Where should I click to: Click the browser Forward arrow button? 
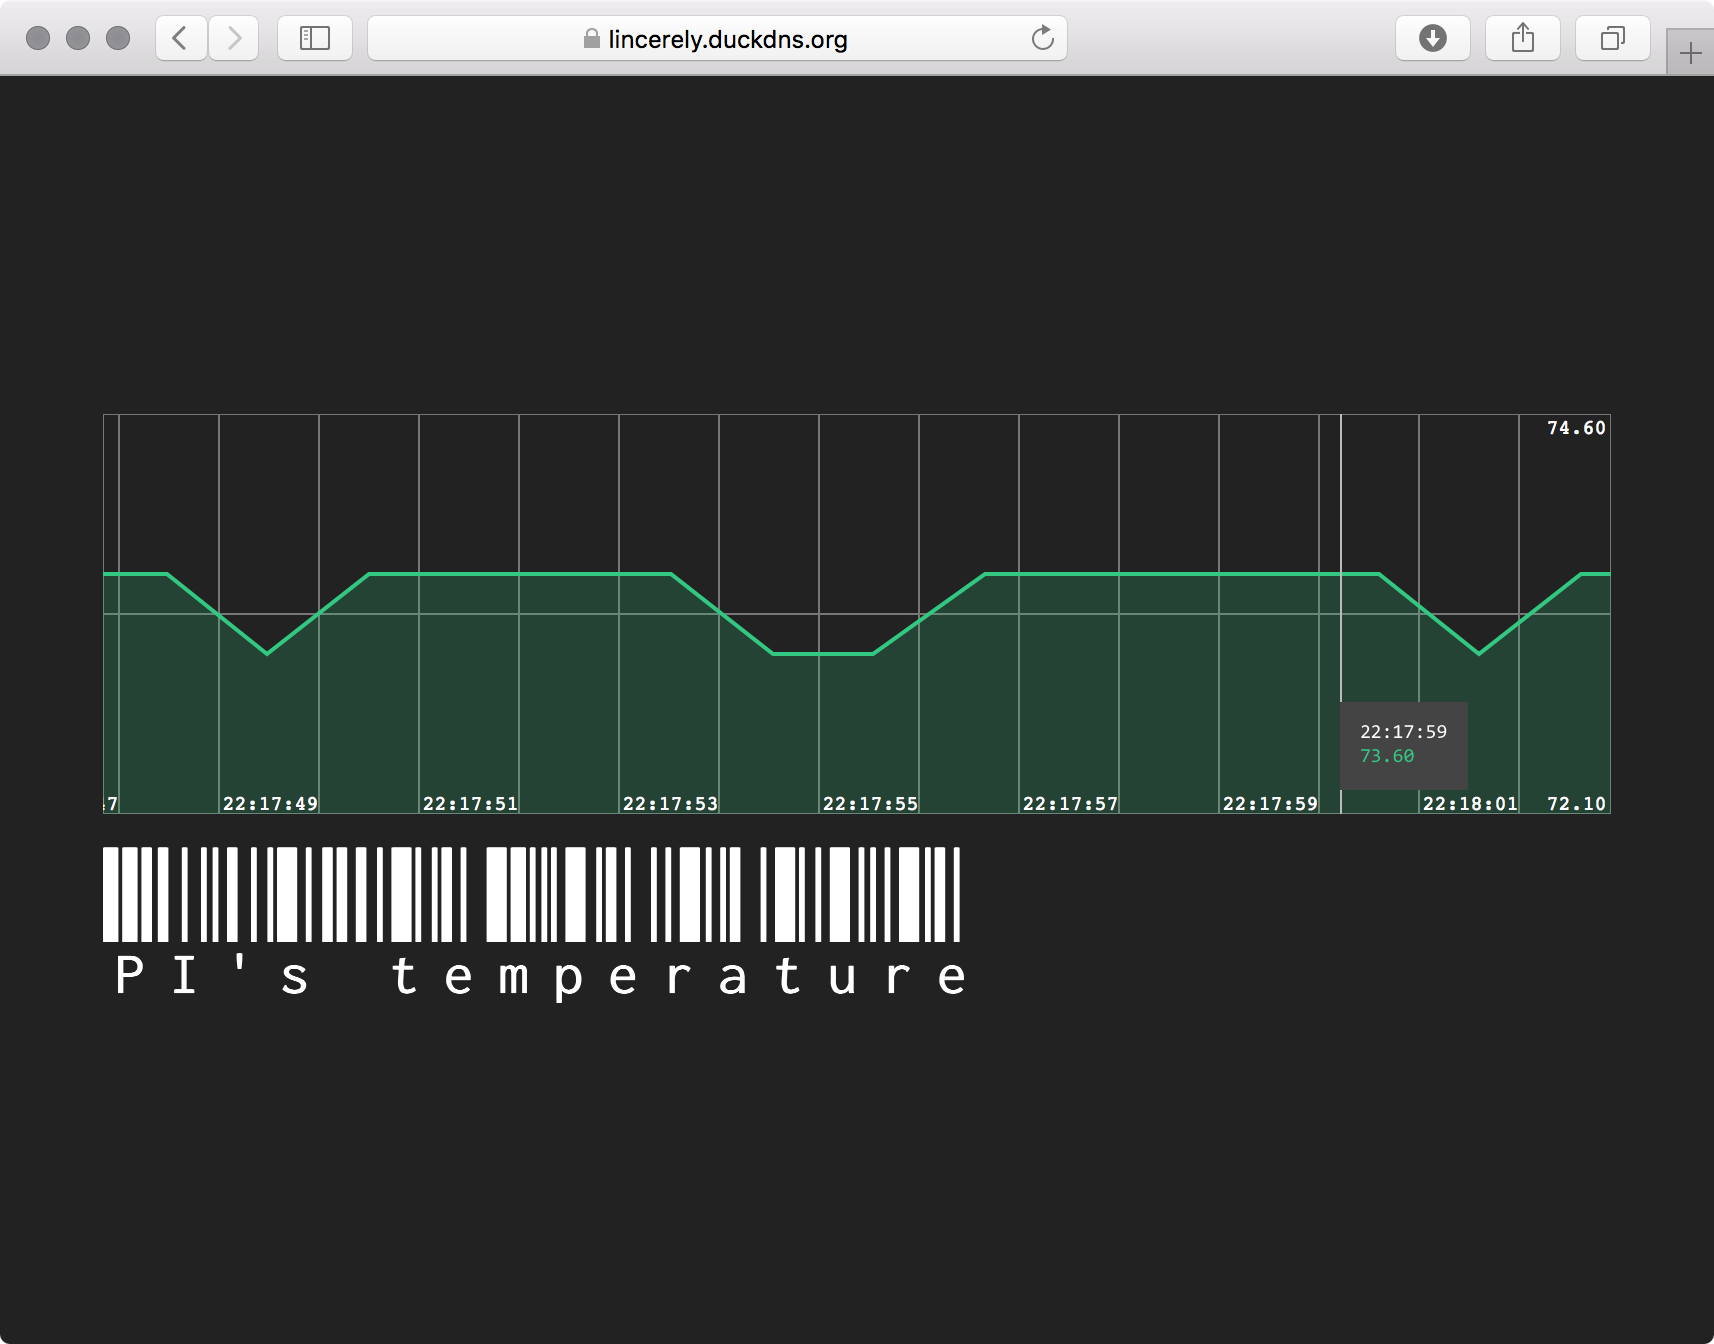tap(234, 39)
